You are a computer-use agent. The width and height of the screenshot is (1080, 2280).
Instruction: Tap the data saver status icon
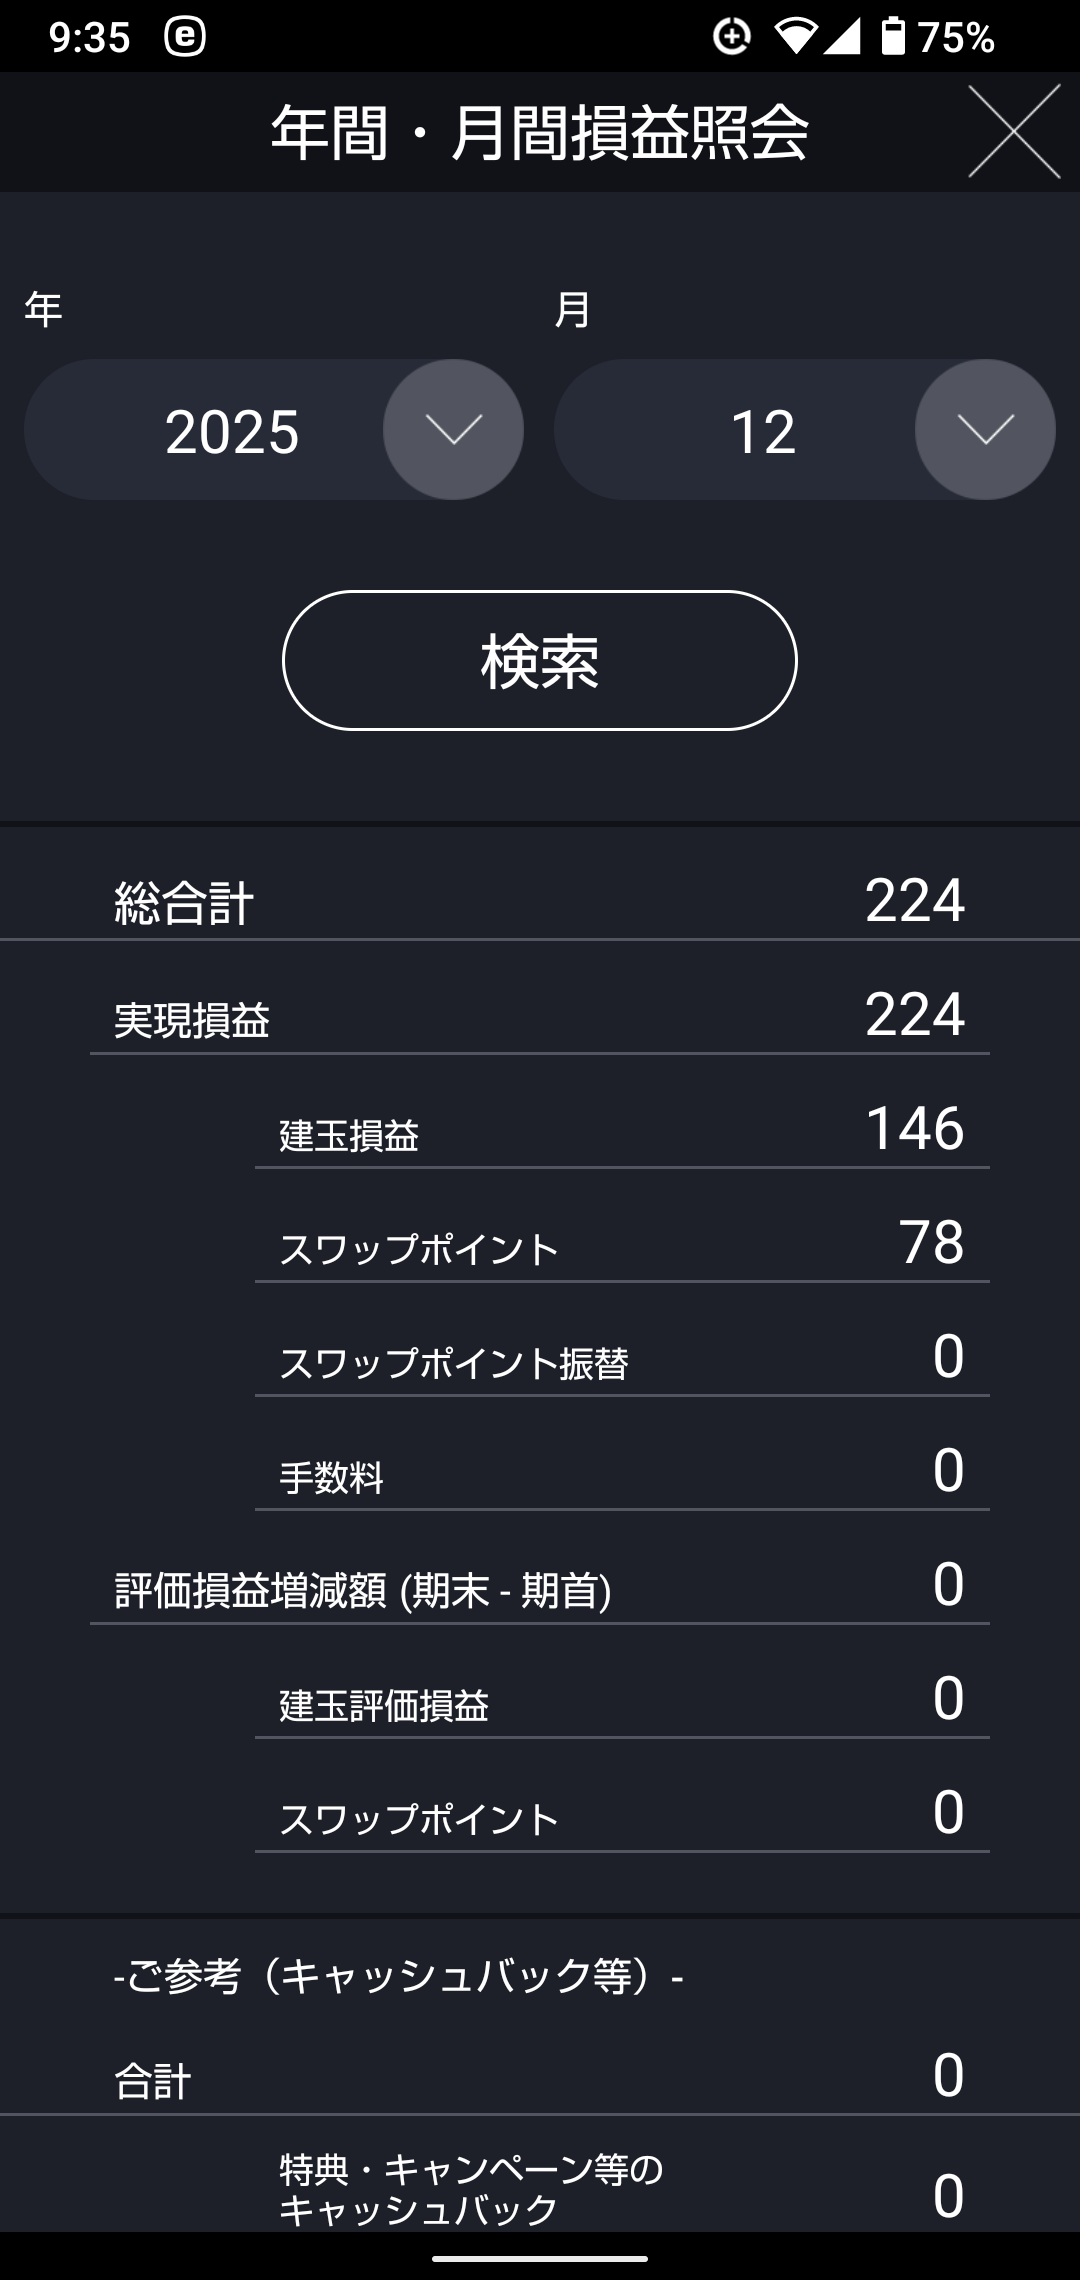pyautogui.click(x=732, y=37)
